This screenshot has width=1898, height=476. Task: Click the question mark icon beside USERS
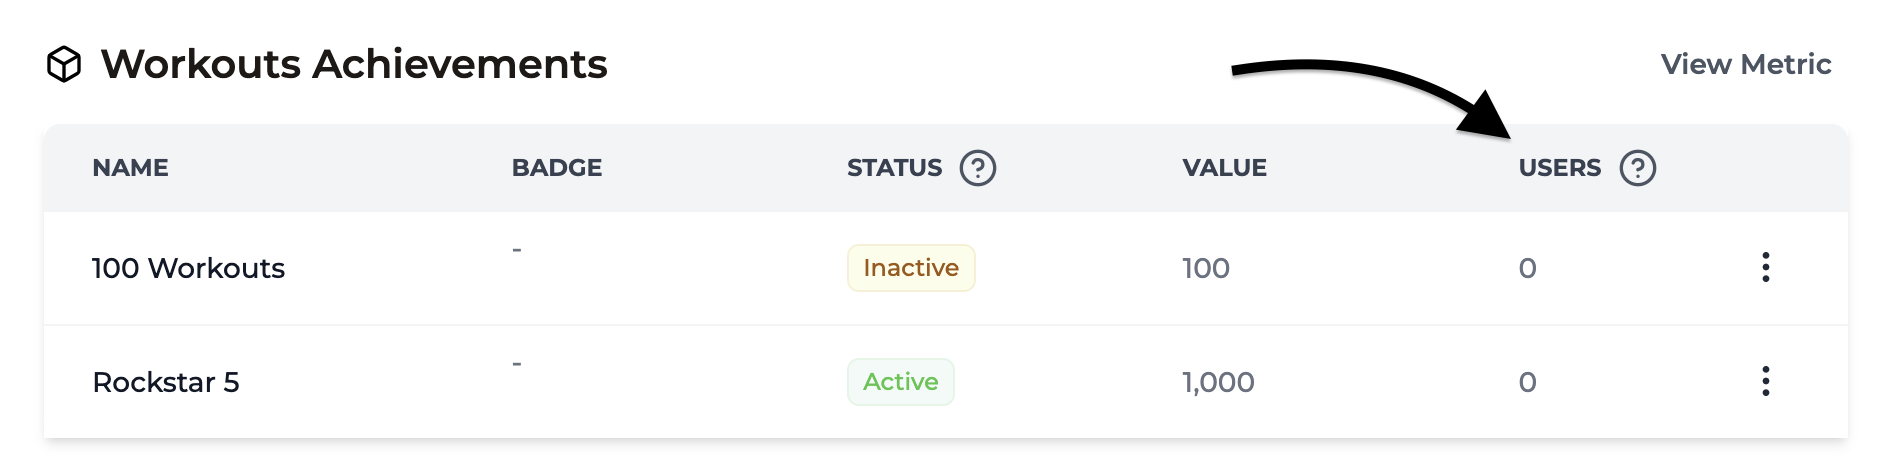click(x=1637, y=168)
